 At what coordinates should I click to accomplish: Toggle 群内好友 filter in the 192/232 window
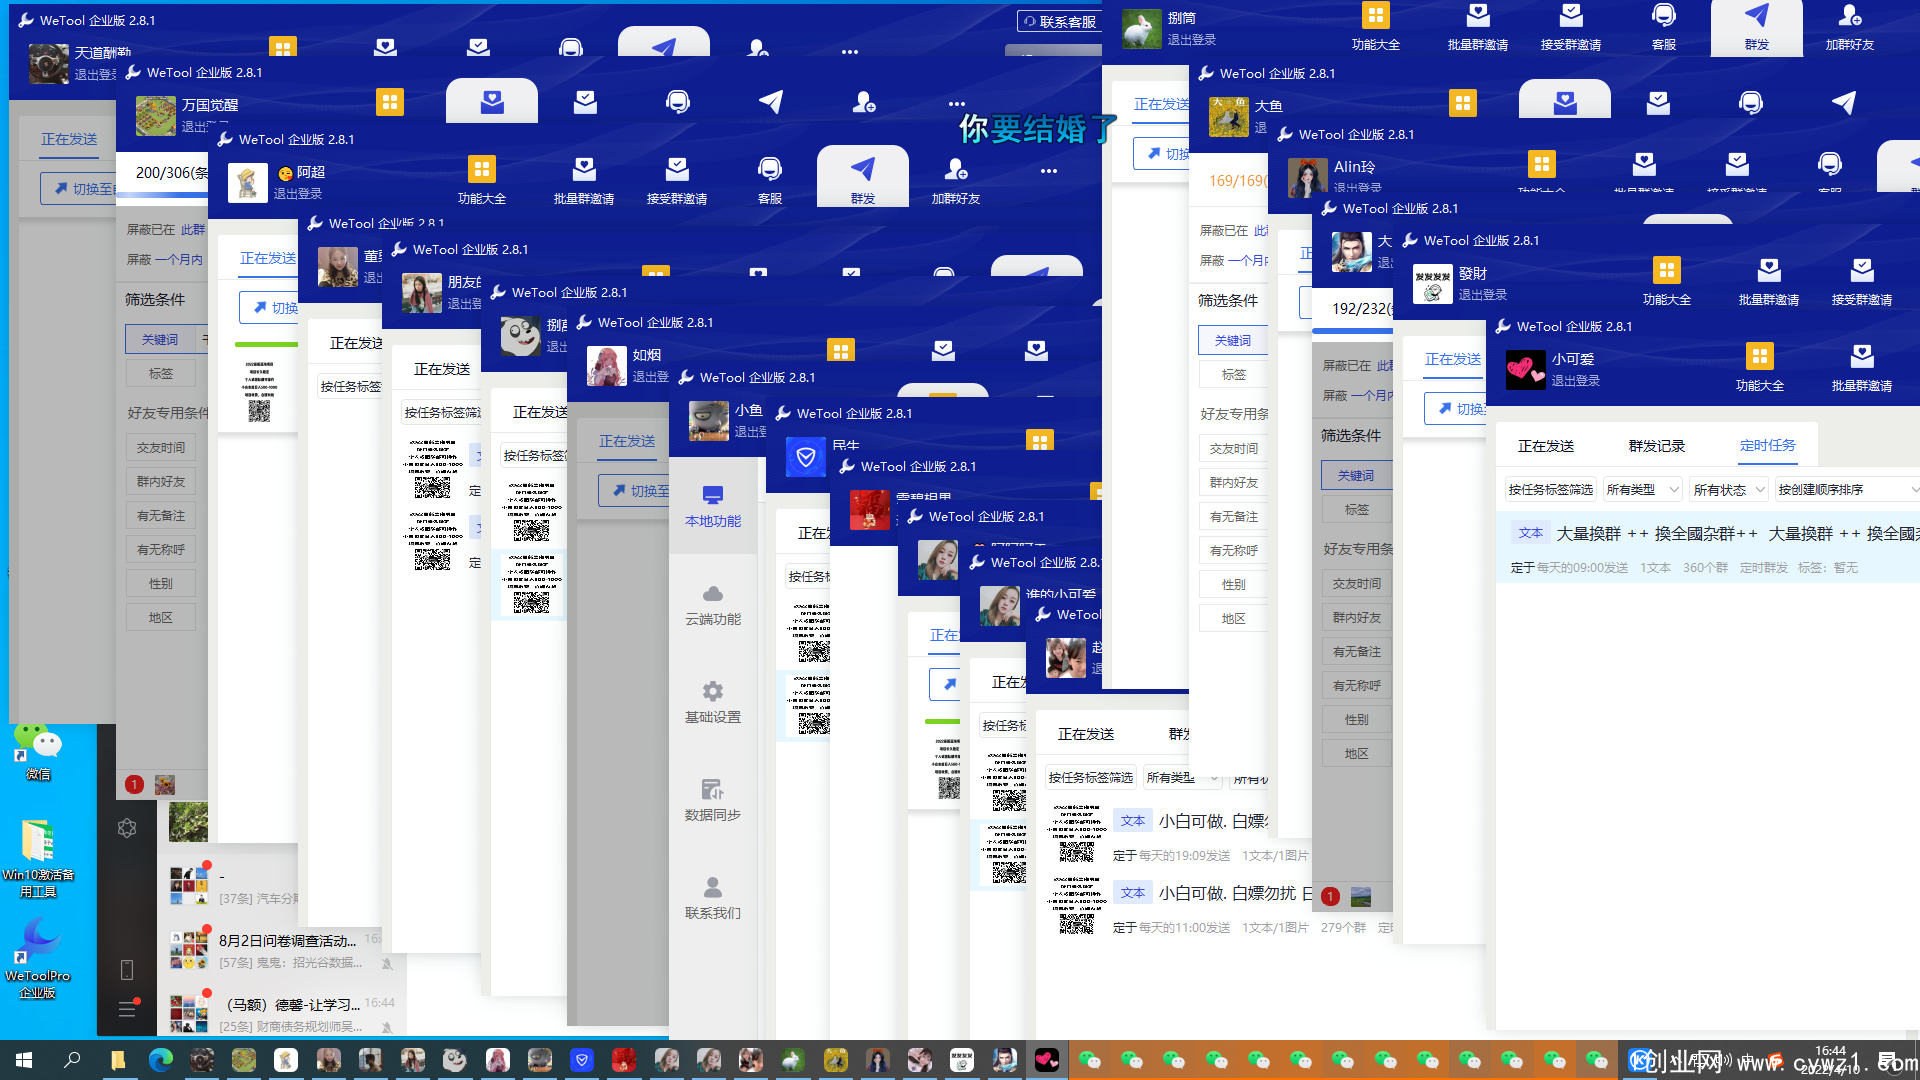[1356, 618]
